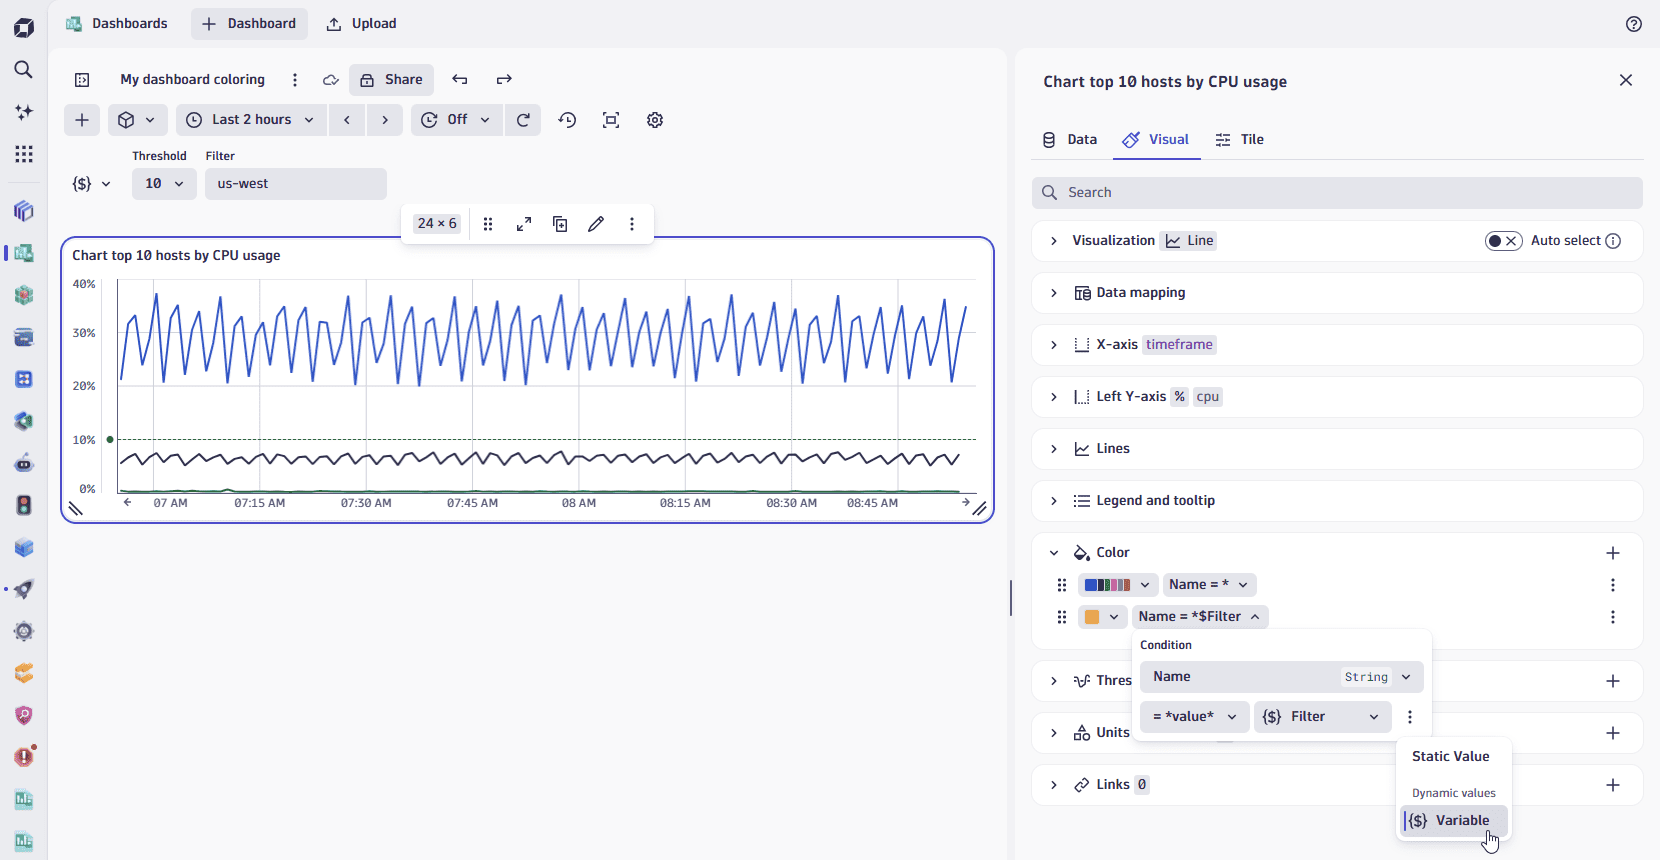Open the Threshold 10 dropdown
Viewport: 1660px width, 860px height.
pyautogui.click(x=164, y=184)
